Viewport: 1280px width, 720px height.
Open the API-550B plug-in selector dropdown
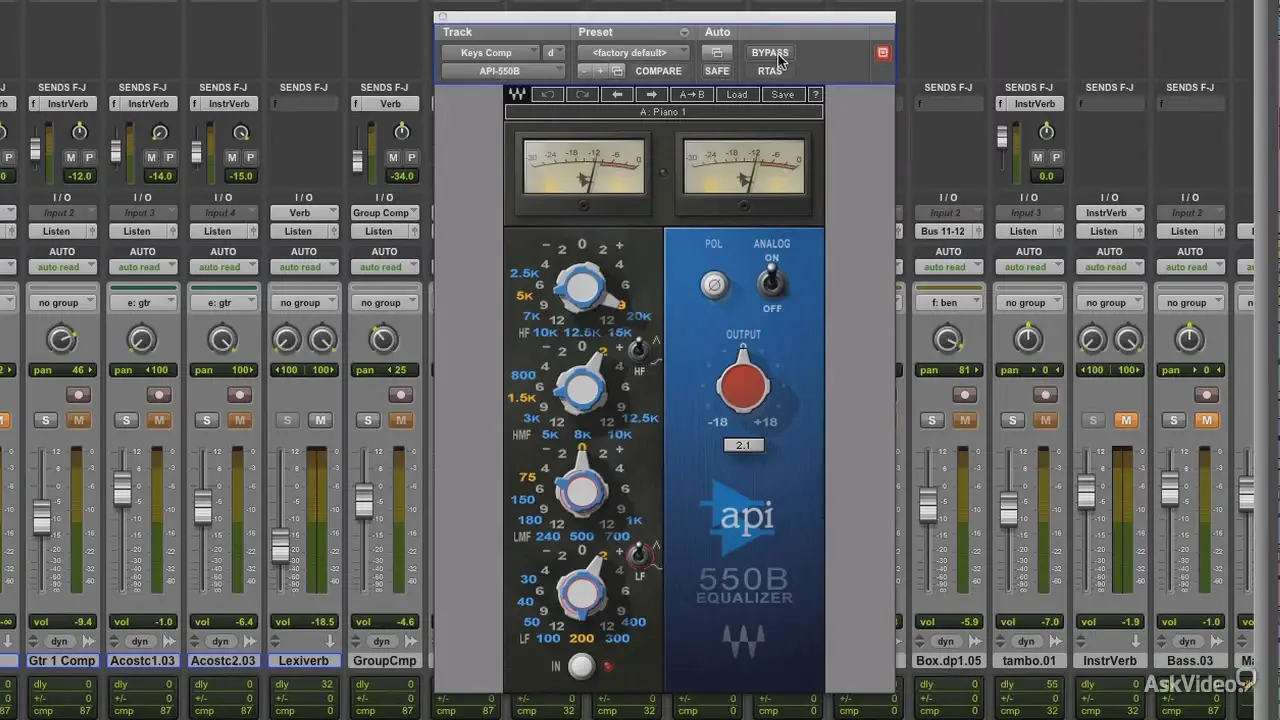pyautogui.click(x=504, y=71)
